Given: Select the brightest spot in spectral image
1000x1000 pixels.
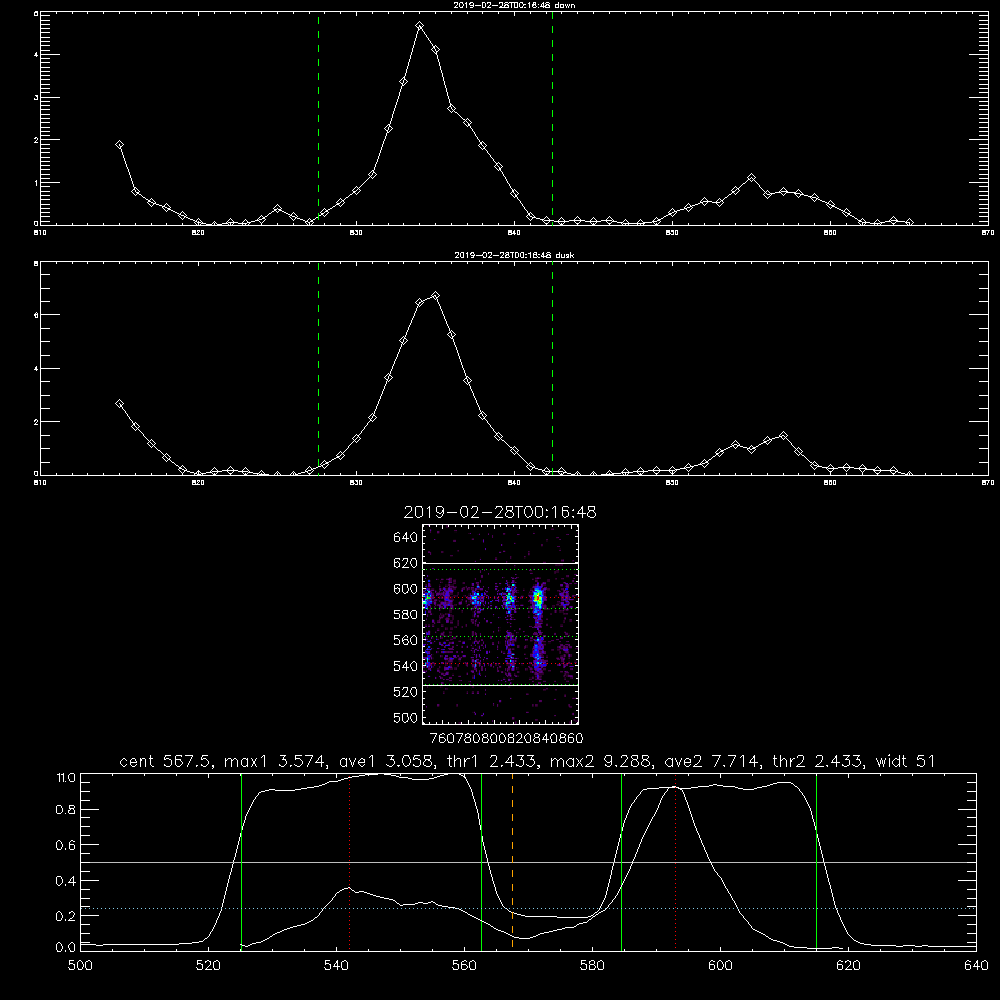Looking at the screenshot, I should pyautogui.click(x=538, y=599).
